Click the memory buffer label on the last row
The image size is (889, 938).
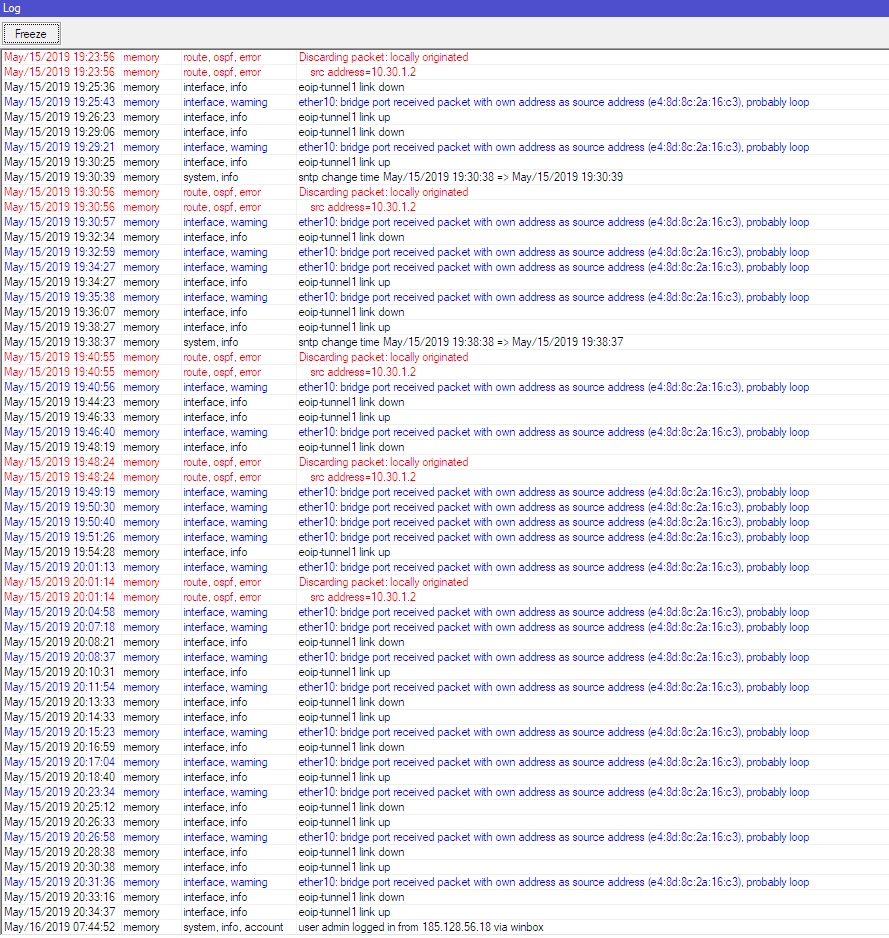click(x=141, y=927)
